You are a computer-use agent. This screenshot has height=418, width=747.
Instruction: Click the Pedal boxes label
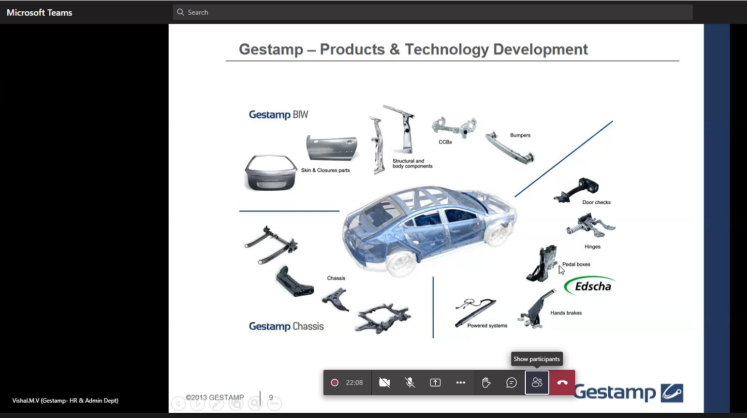pyautogui.click(x=576, y=264)
